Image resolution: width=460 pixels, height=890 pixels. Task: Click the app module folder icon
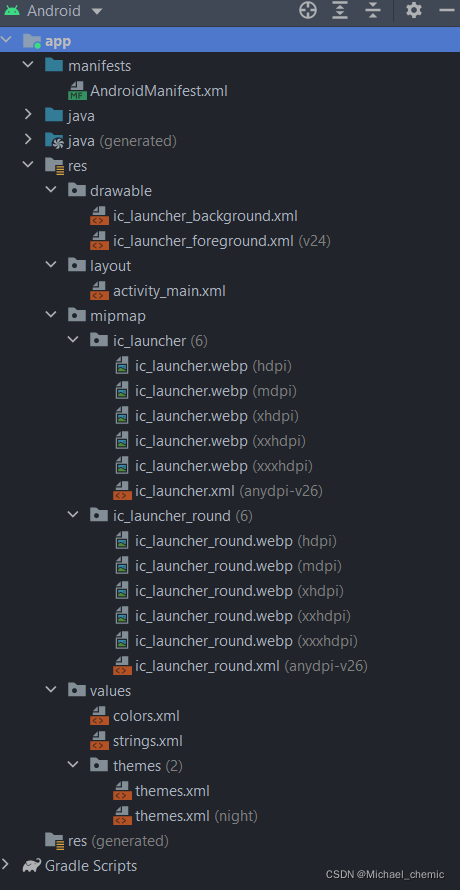coord(32,41)
